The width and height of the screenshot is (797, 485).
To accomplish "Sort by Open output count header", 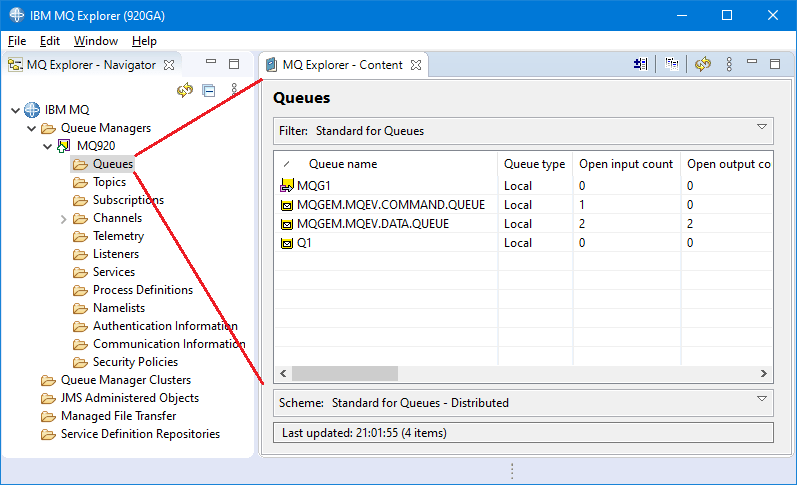I will pyautogui.click(x=728, y=164).
